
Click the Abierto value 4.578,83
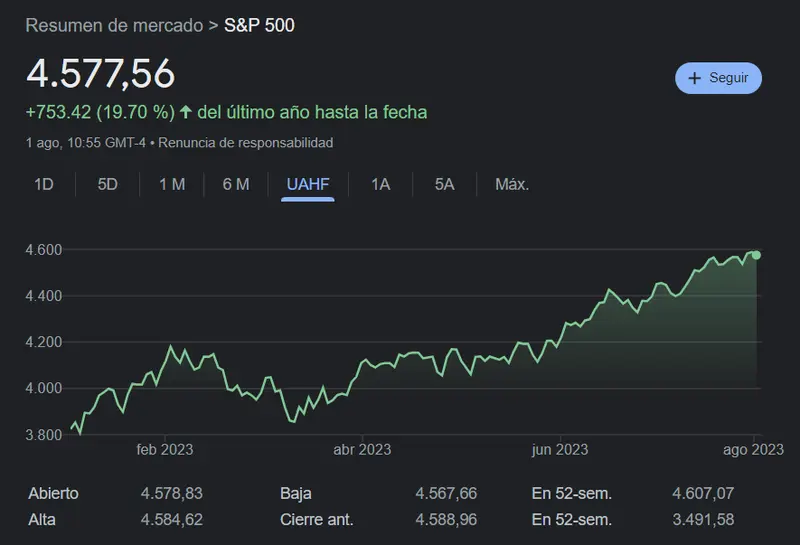click(172, 493)
